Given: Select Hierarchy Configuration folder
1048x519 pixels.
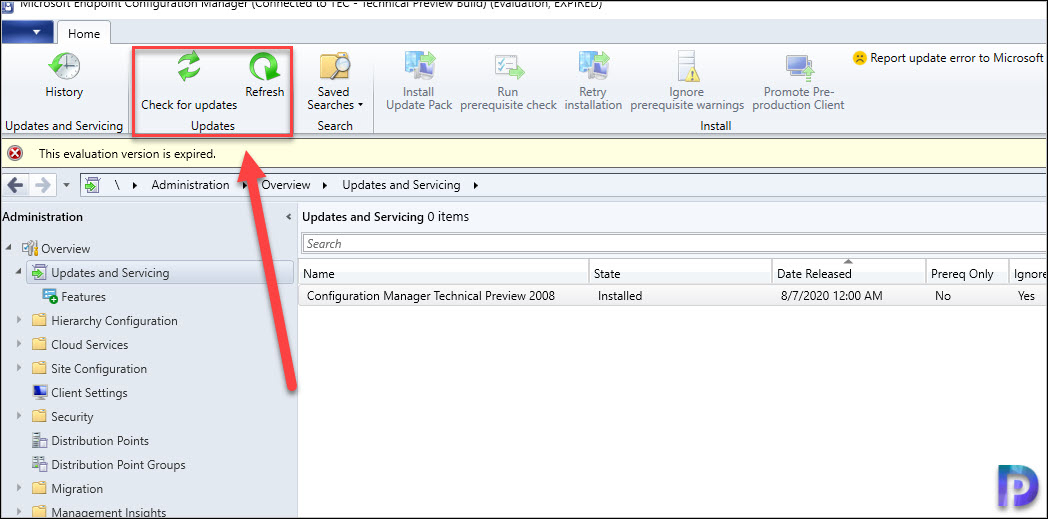Looking at the screenshot, I should coord(114,321).
